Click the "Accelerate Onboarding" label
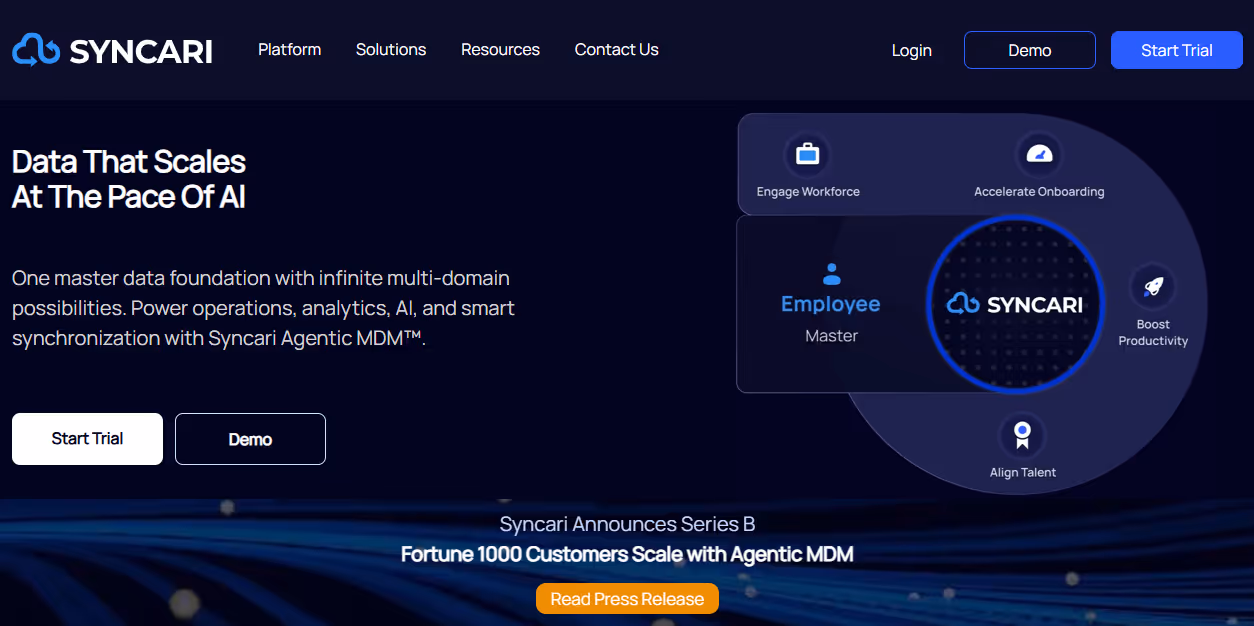Image resolution: width=1254 pixels, height=626 pixels. pyautogui.click(x=1039, y=191)
